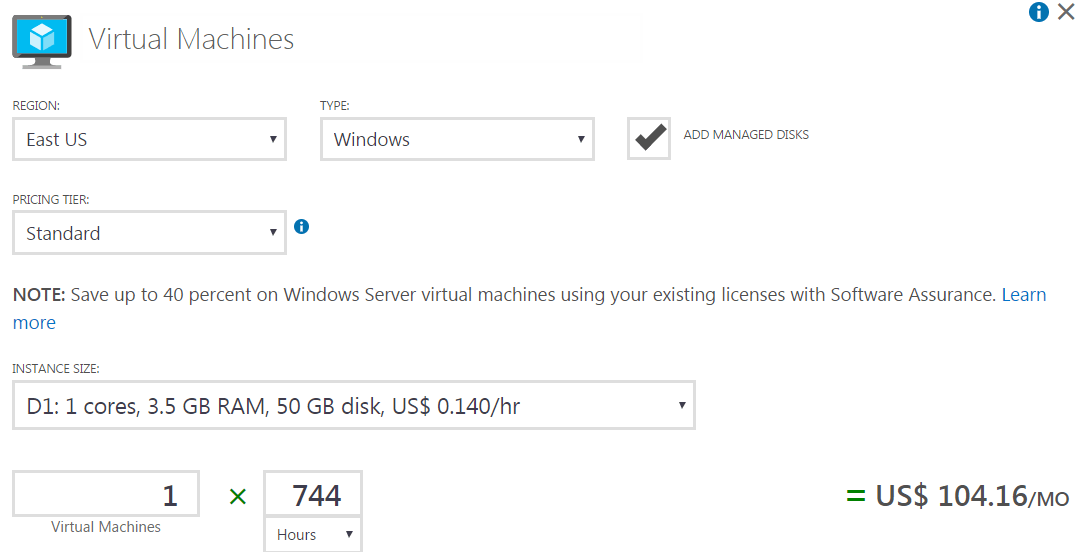Click the Virtual Machines monitor icon
This screenshot has height=552, width=1078.
42,41
